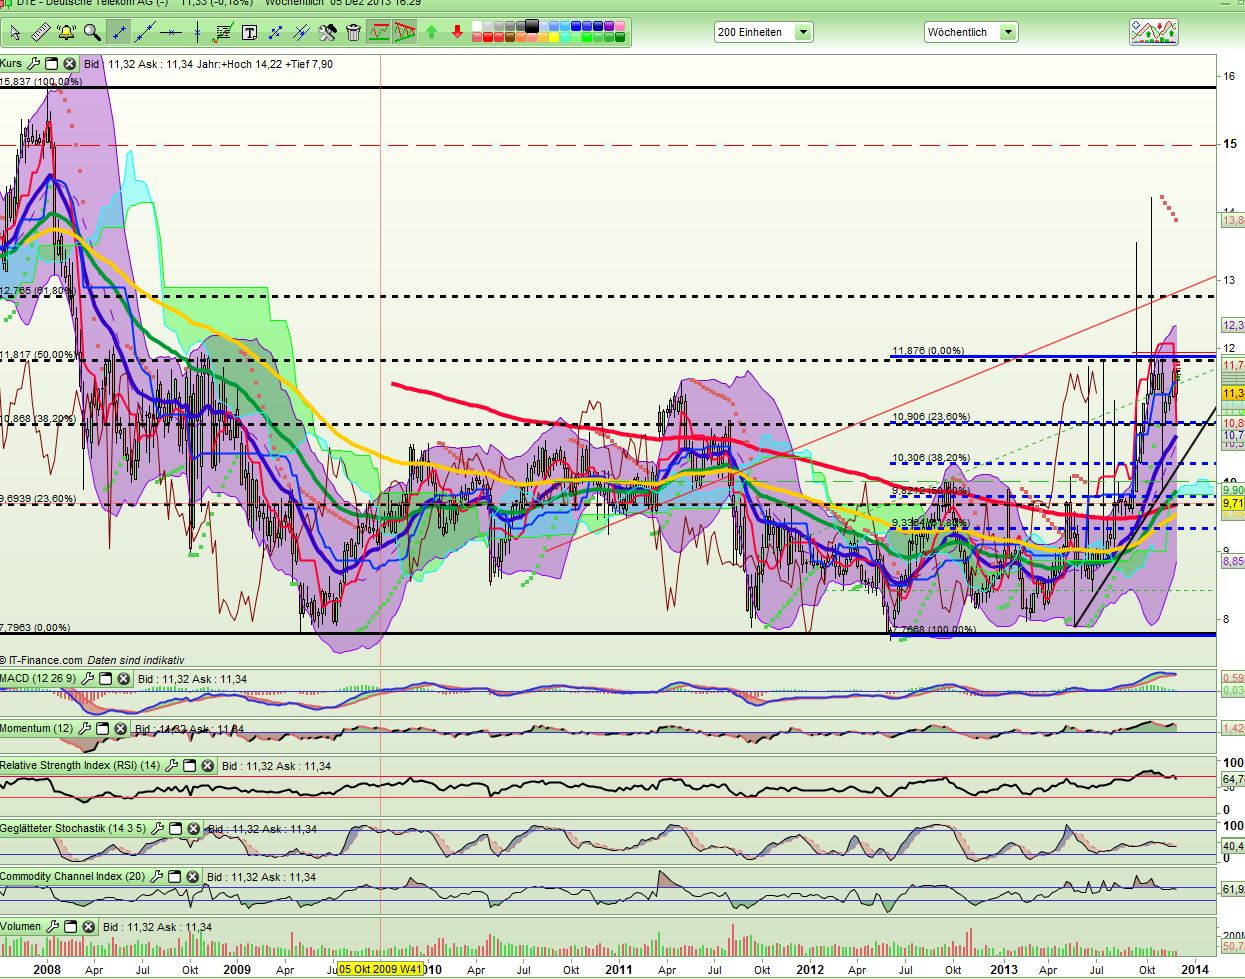
Task: Click the trash can delete icon
Action: point(353,33)
